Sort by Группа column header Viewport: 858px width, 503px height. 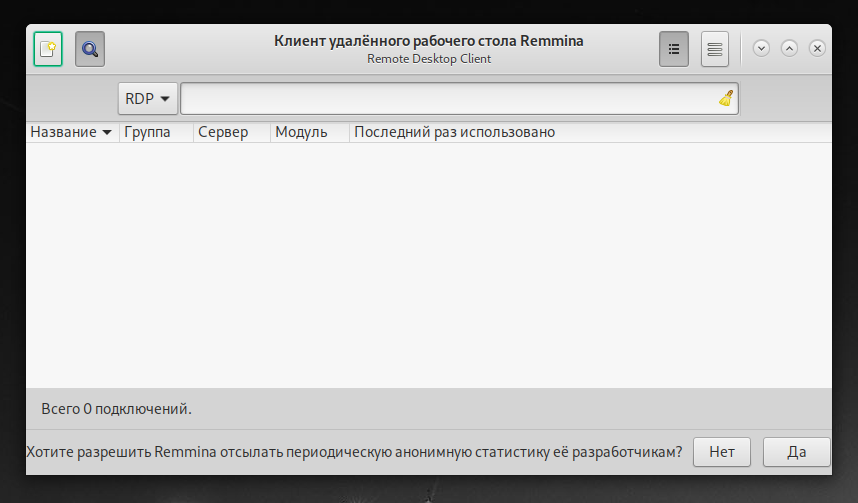[x=156, y=132]
